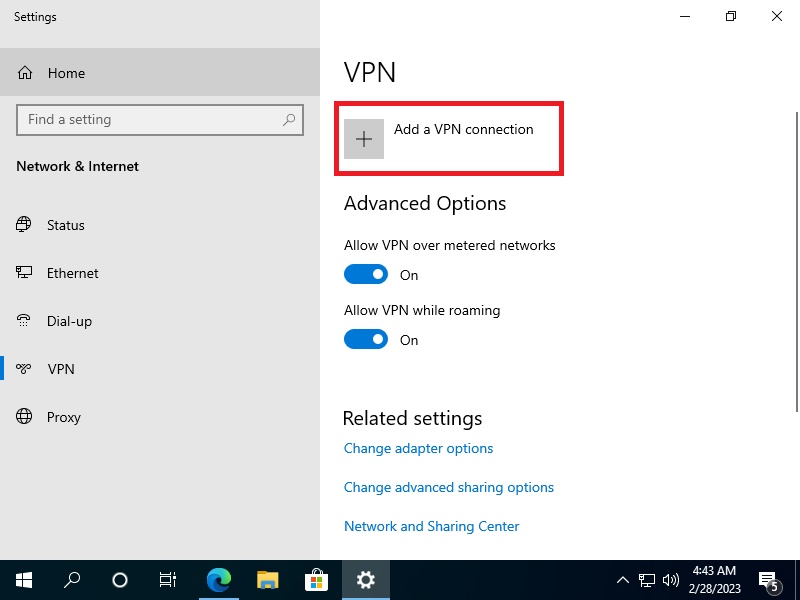Open Status page via globe icon

[24, 225]
